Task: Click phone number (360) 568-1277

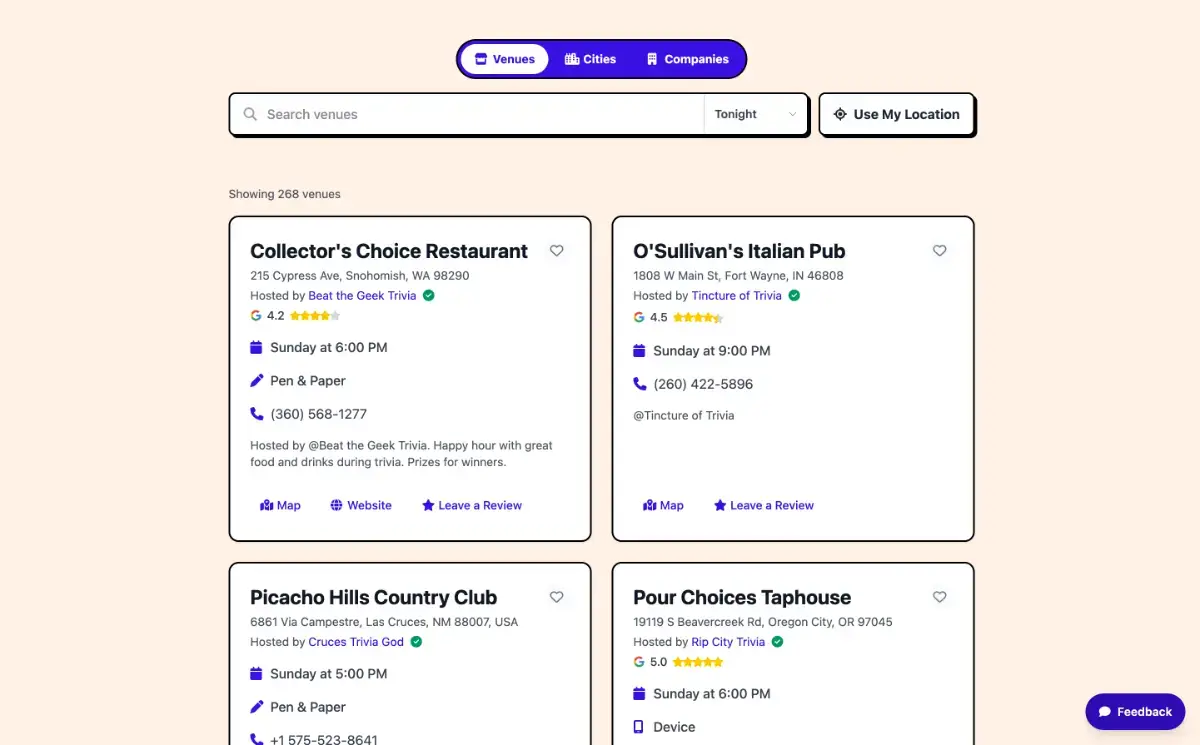Action: pyautogui.click(x=318, y=414)
